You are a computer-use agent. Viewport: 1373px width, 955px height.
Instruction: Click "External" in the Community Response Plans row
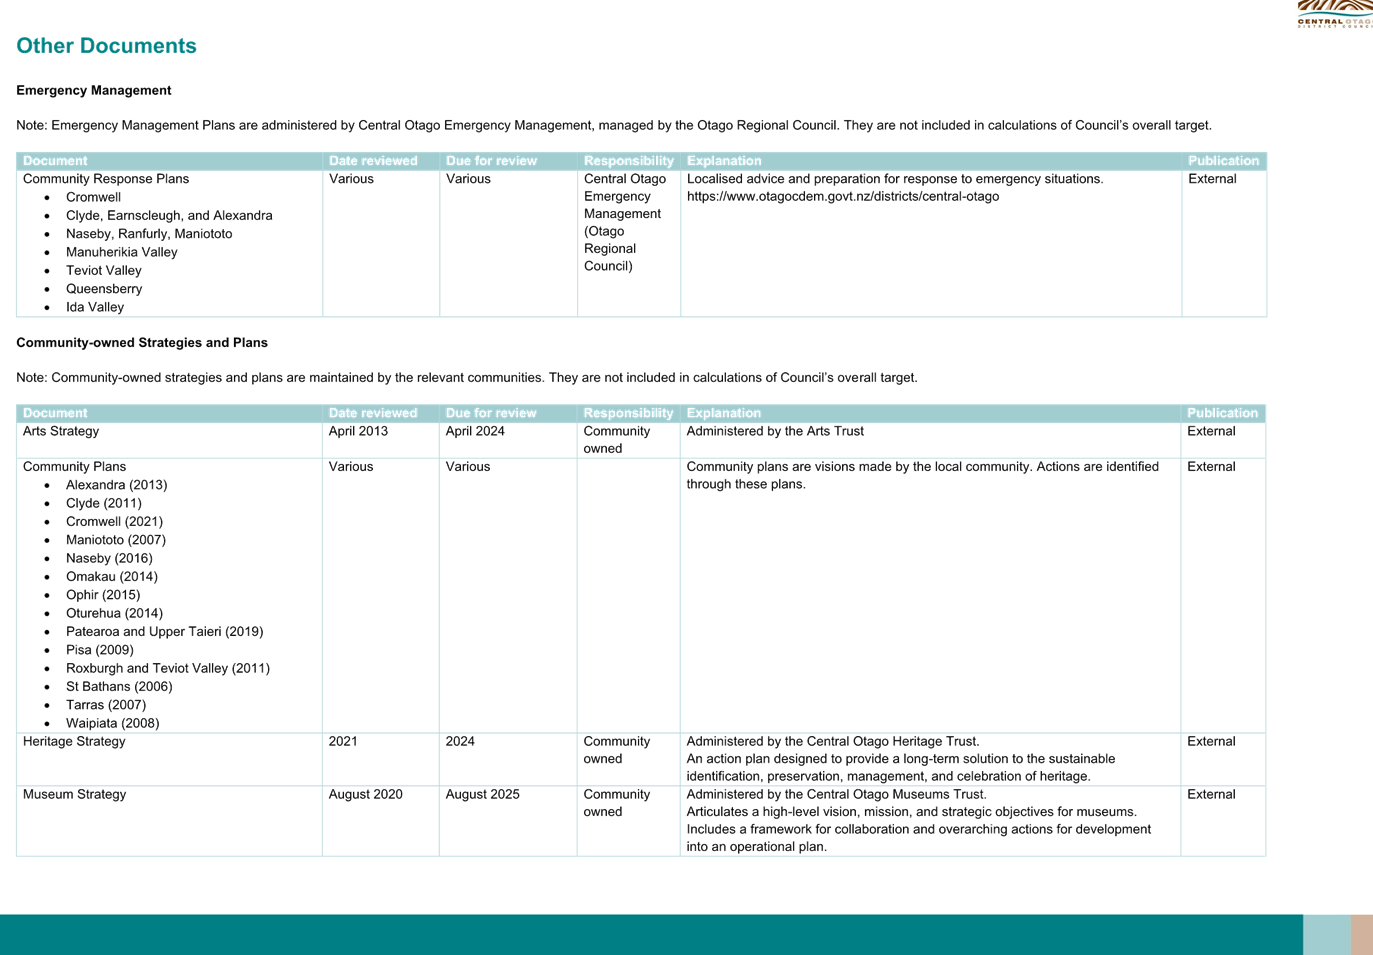pos(1212,179)
